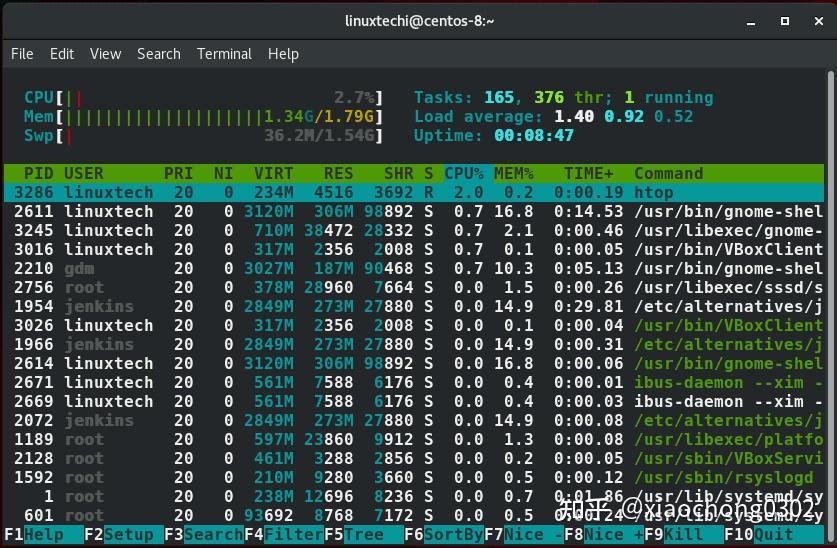Click window title linuxtechi@centos-8:~
Image resolution: width=837 pixels, height=548 pixels.
tap(420, 21)
